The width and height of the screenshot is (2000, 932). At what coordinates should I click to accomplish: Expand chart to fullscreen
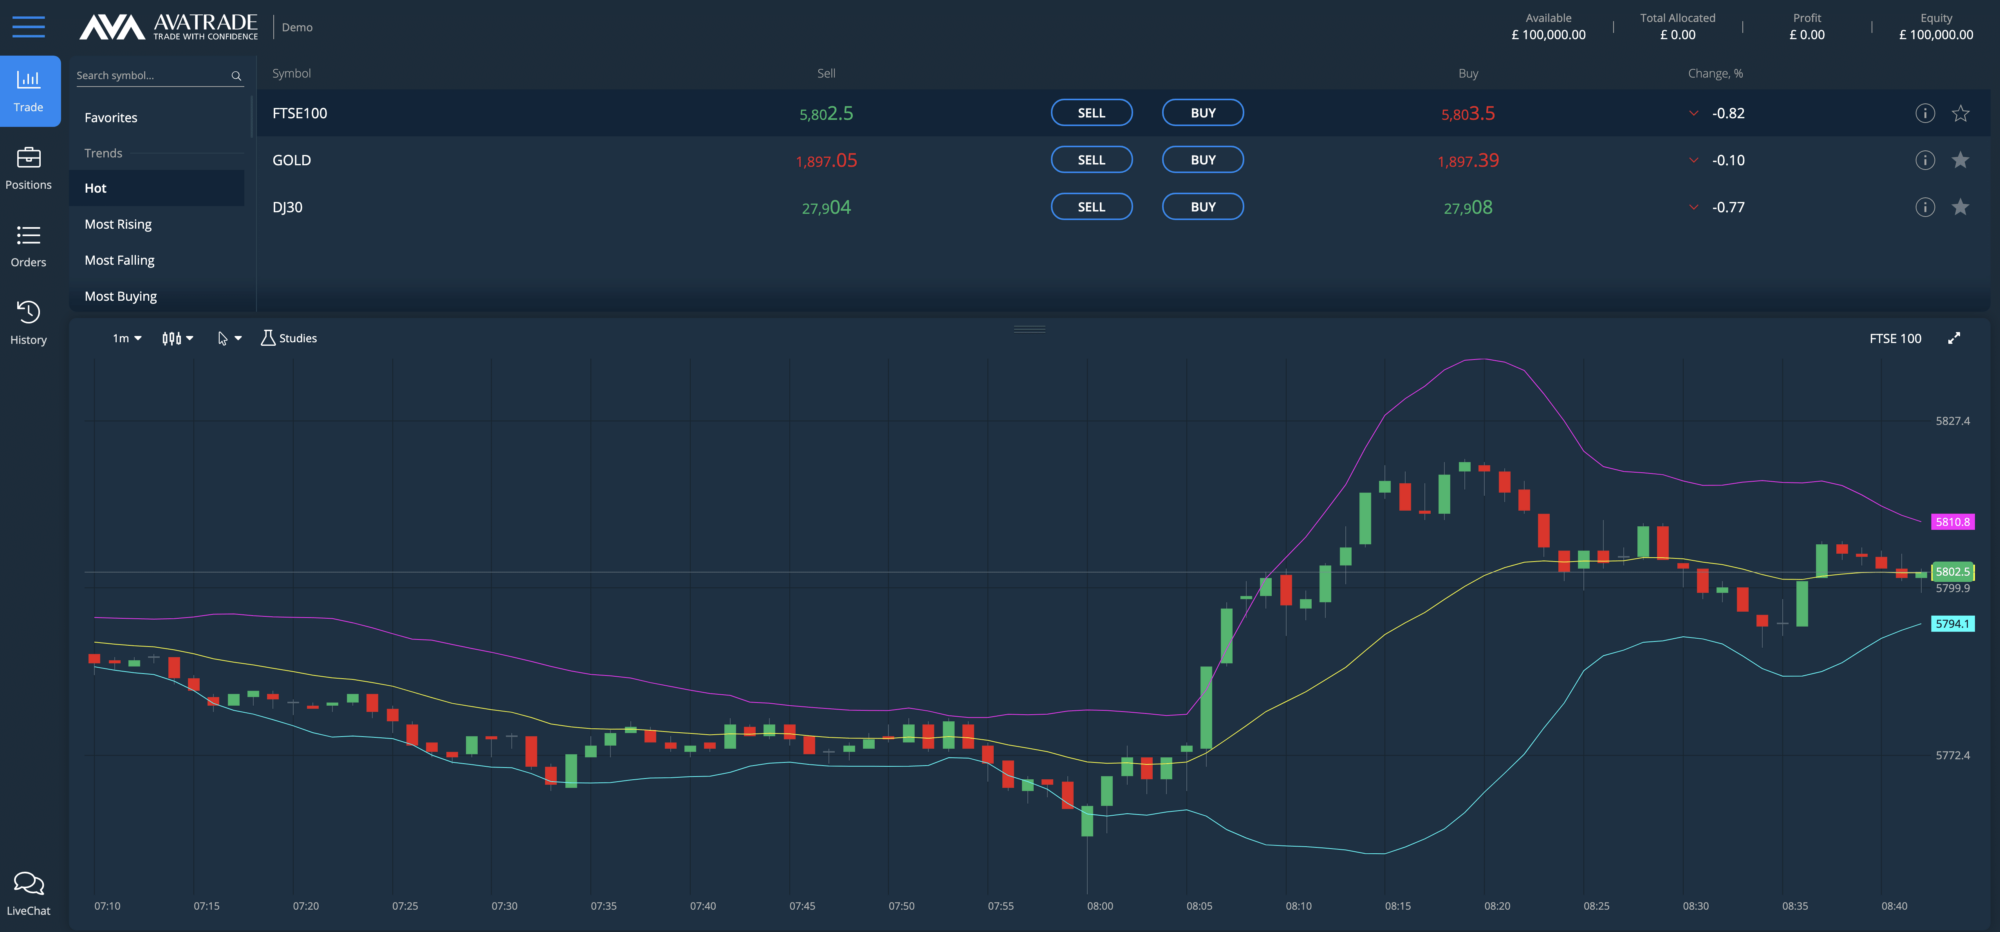click(1954, 338)
